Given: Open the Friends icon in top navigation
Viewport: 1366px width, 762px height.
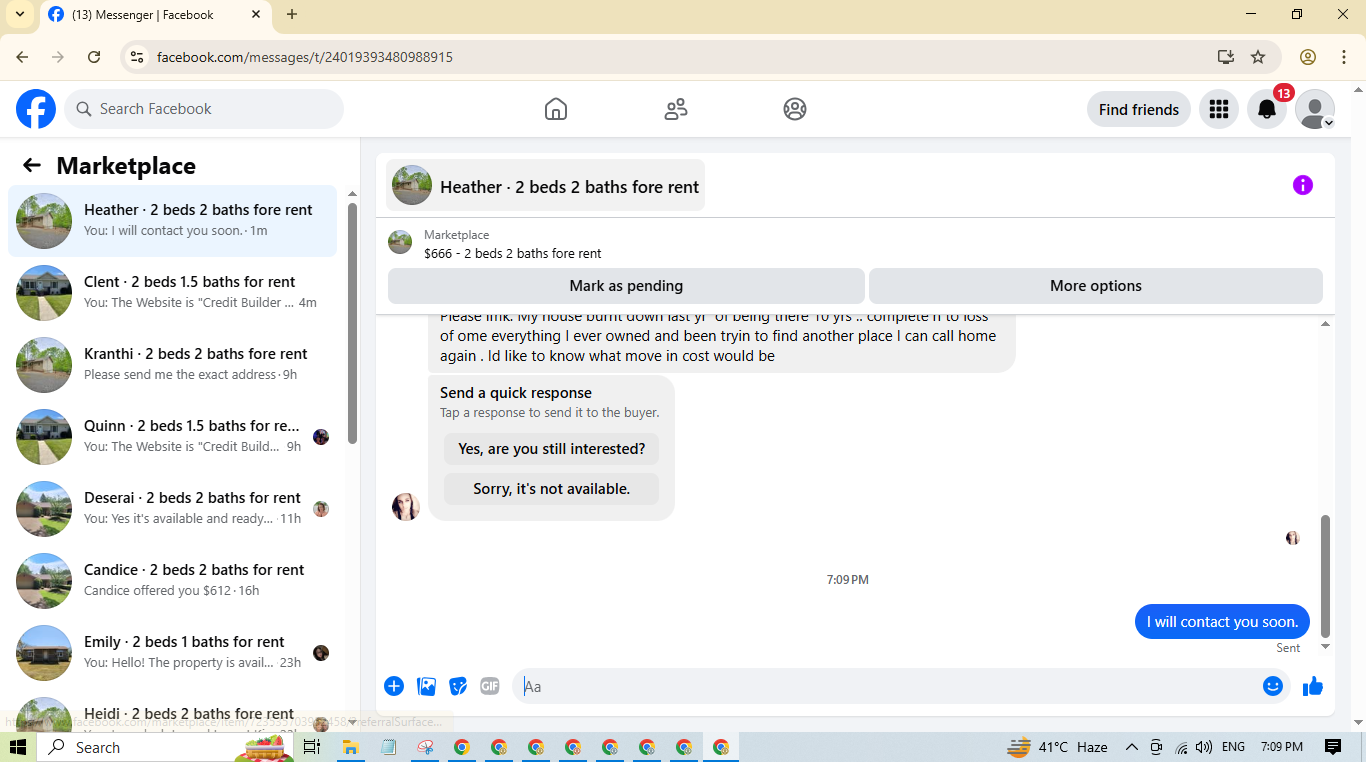Looking at the screenshot, I should 676,109.
